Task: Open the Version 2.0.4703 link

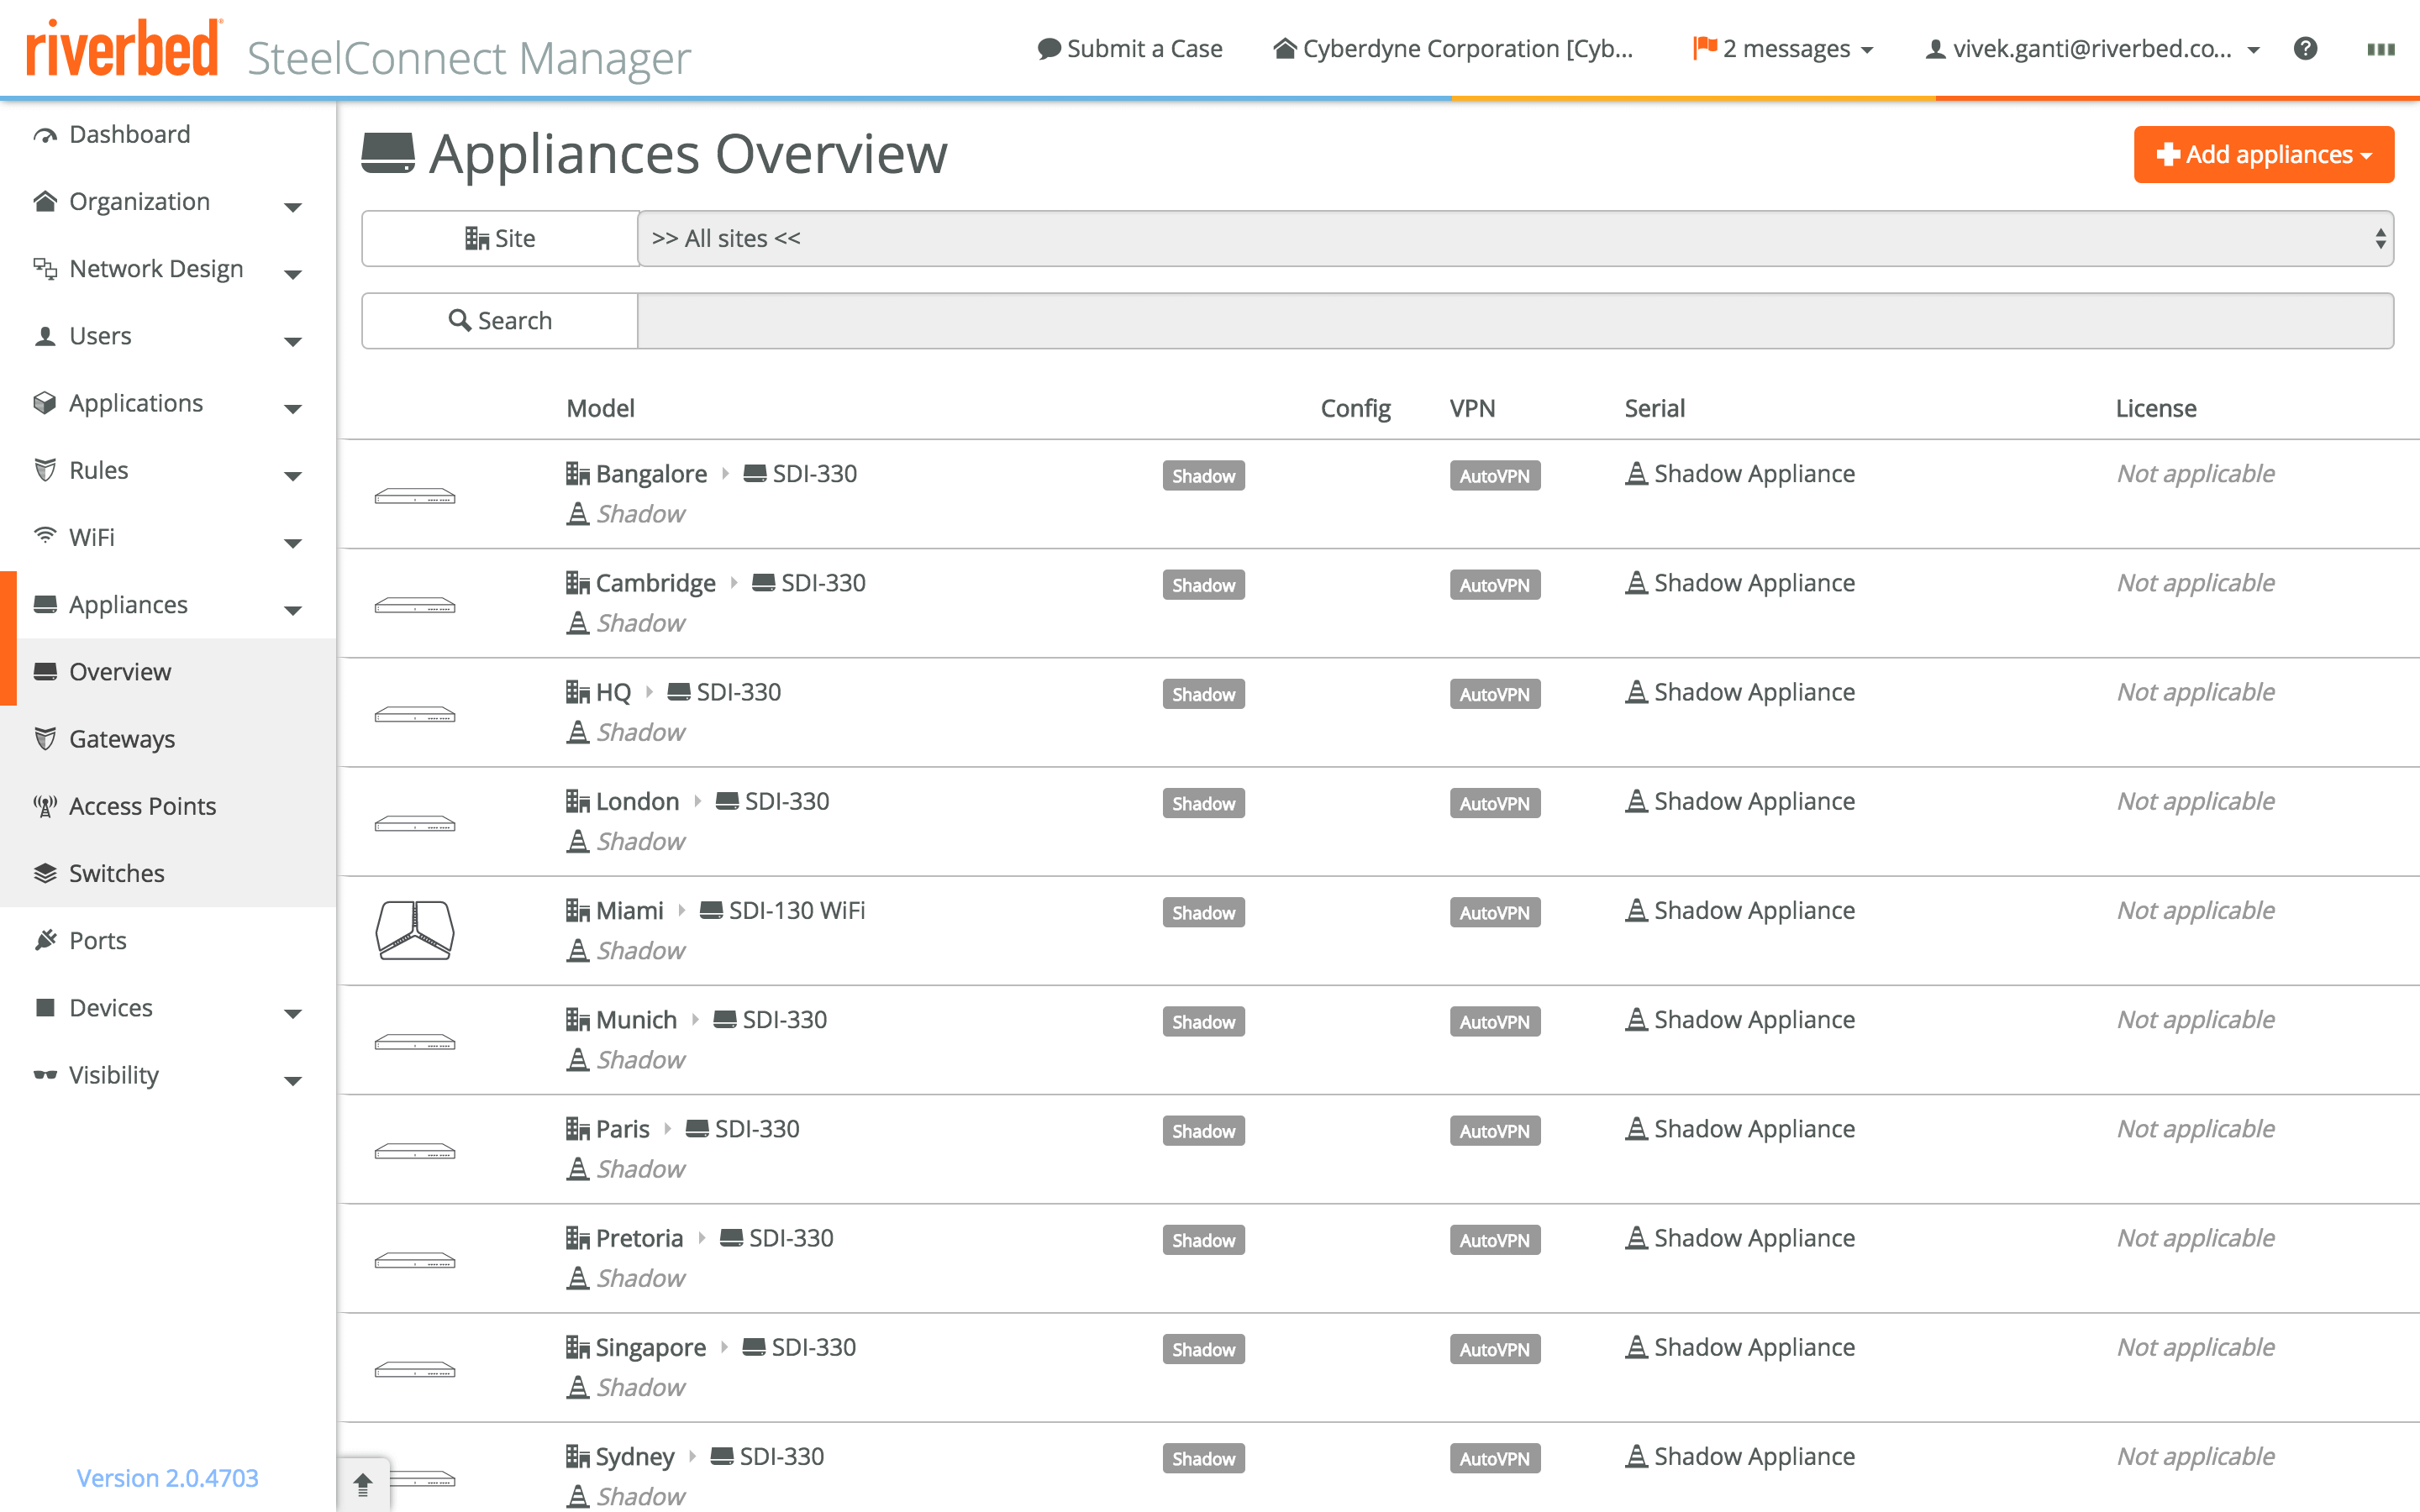Action: coord(166,1478)
